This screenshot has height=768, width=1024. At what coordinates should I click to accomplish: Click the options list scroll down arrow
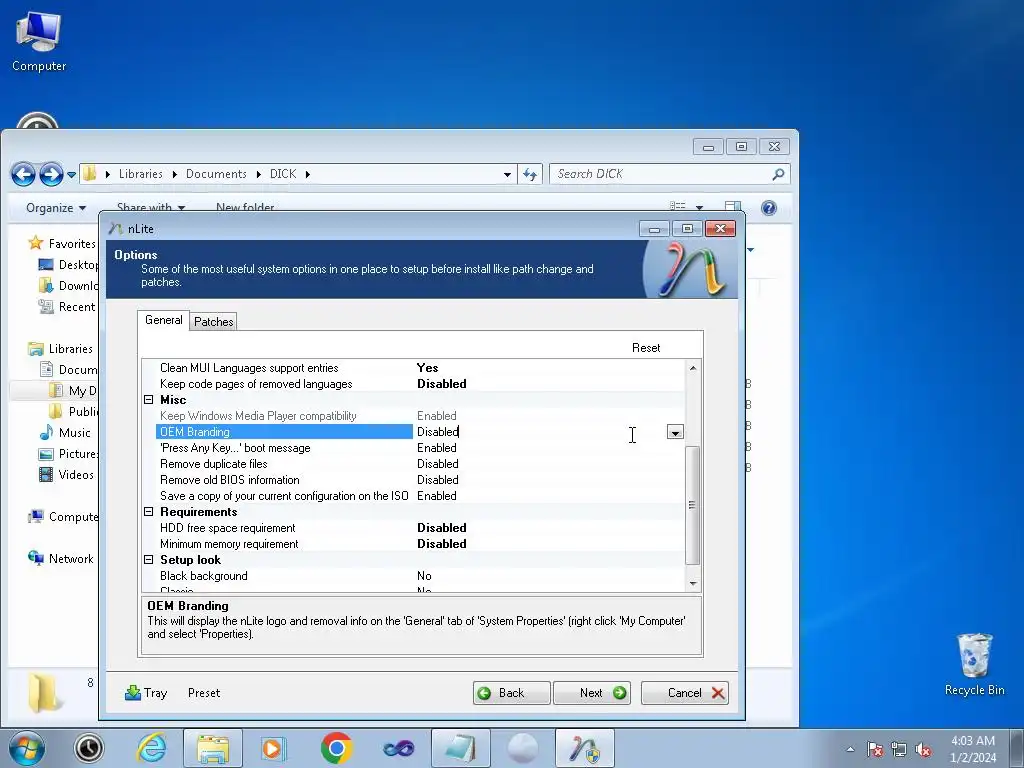pyautogui.click(x=693, y=583)
